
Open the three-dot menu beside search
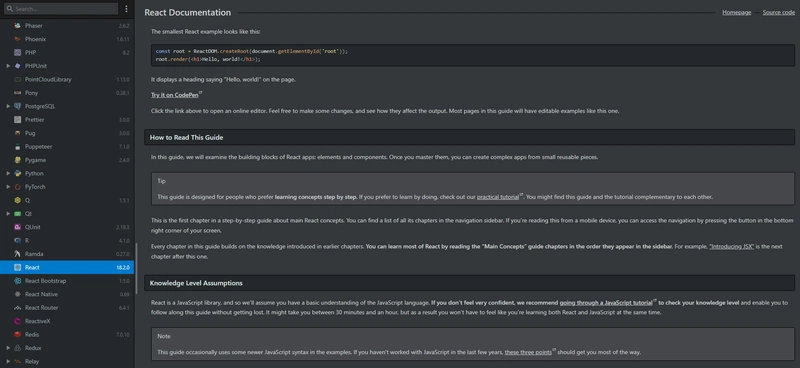point(127,9)
